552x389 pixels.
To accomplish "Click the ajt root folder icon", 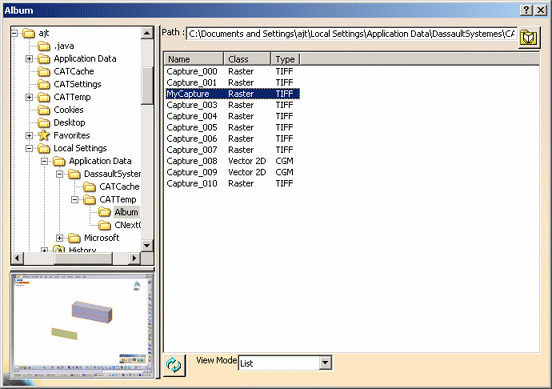I will pyautogui.click(x=29, y=33).
